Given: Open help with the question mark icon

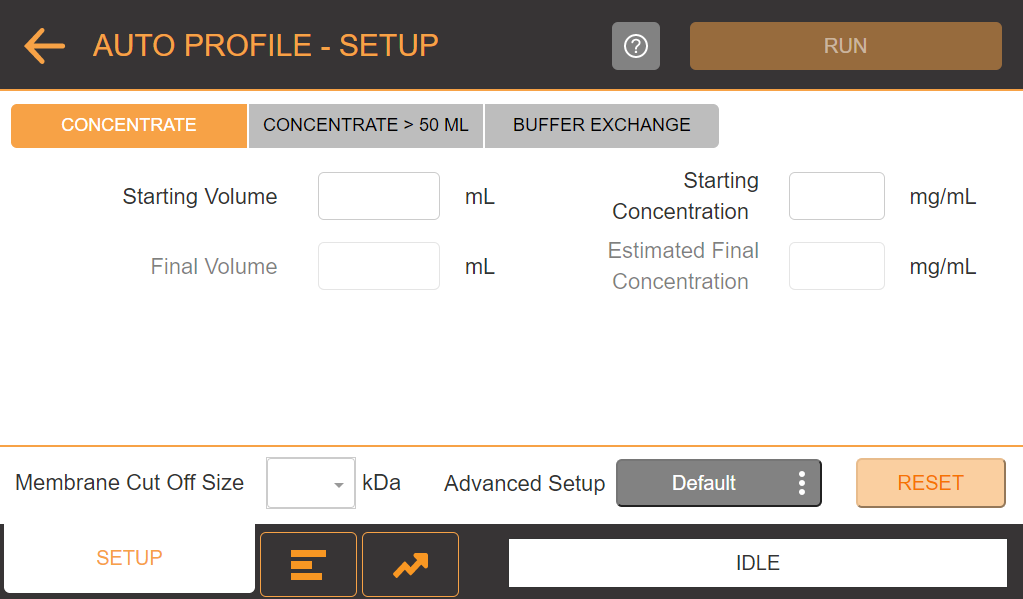Looking at the screenshot, I should pos(635,46).
